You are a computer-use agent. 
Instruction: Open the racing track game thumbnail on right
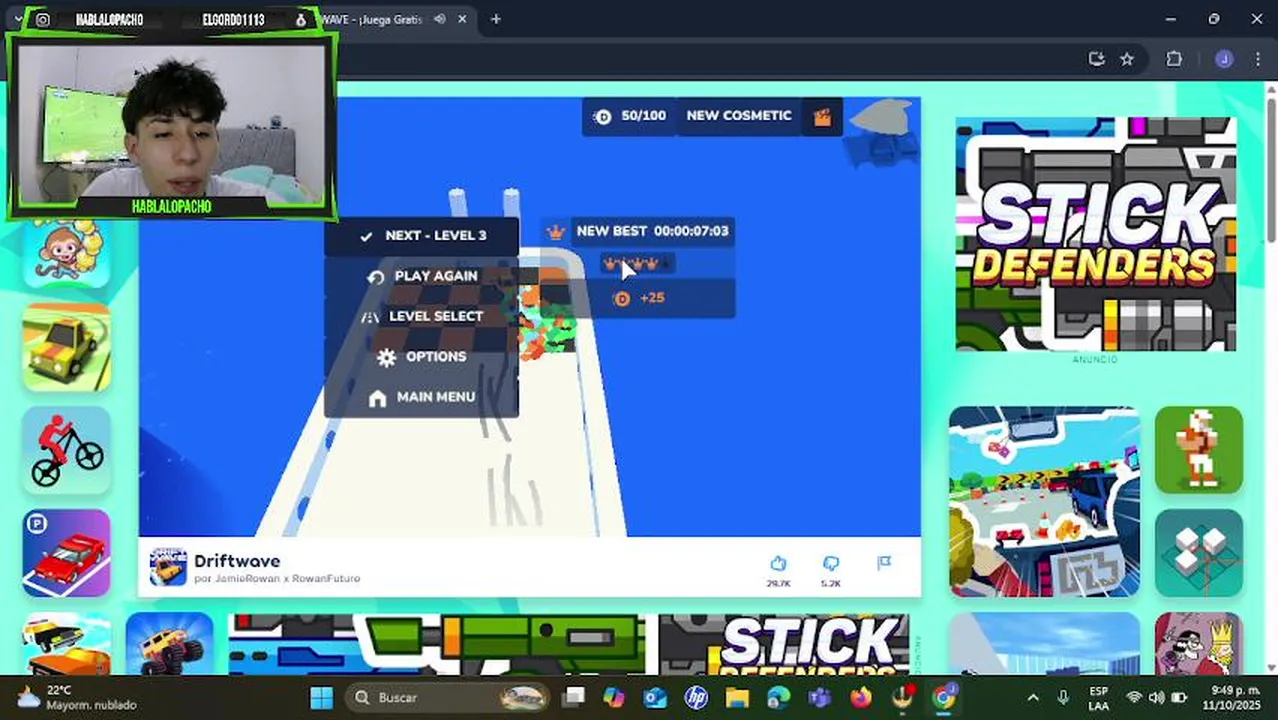point(1044,501)
